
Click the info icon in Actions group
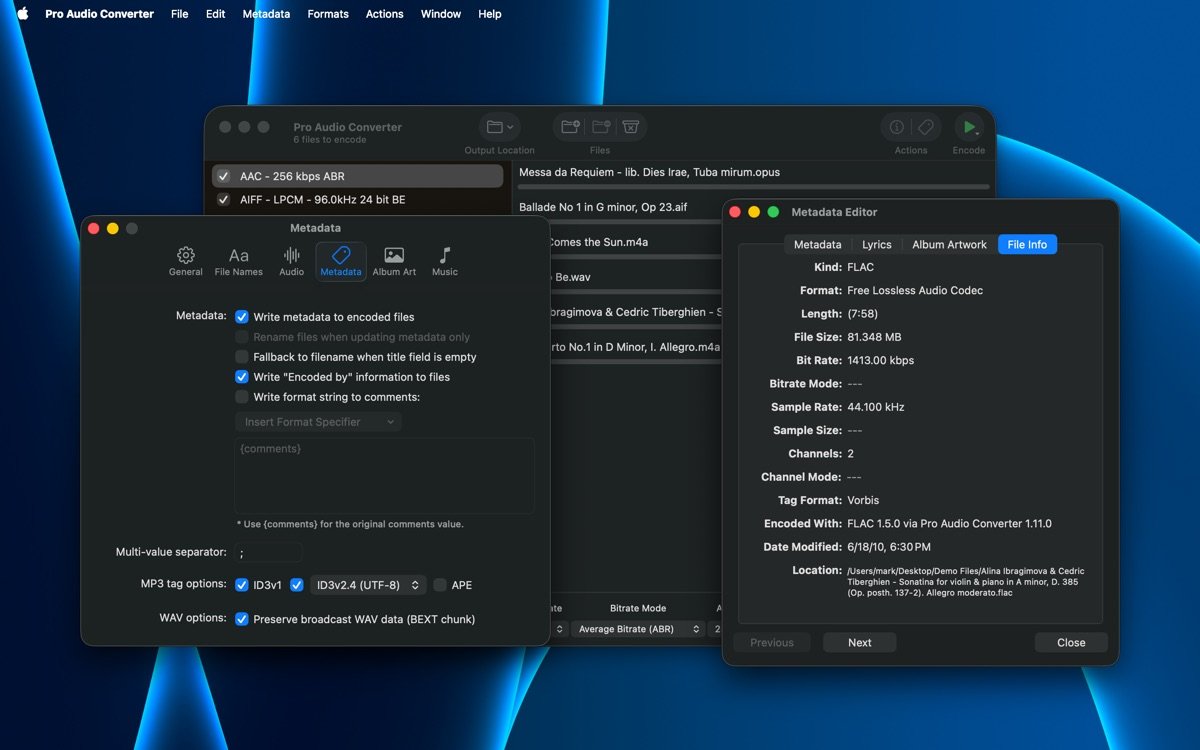pyautogui.click(x=897, y=127)
